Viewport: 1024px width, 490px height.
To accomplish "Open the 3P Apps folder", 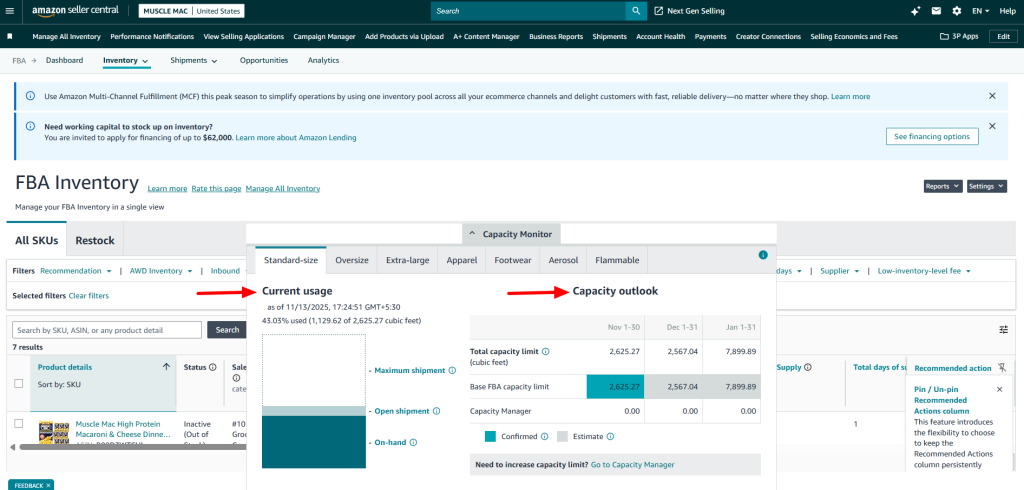I will coord(959,37).
